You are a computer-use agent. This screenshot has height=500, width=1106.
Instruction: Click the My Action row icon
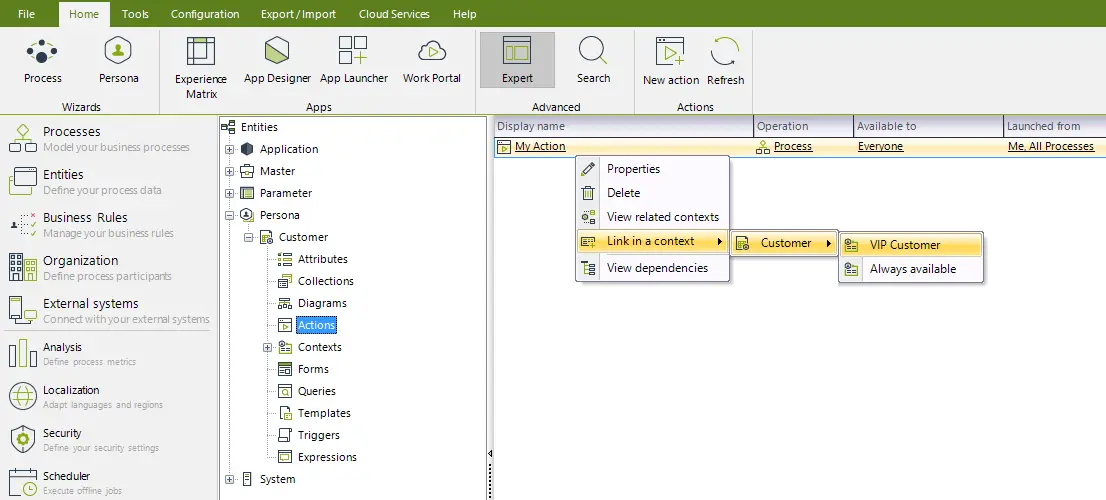504,147
